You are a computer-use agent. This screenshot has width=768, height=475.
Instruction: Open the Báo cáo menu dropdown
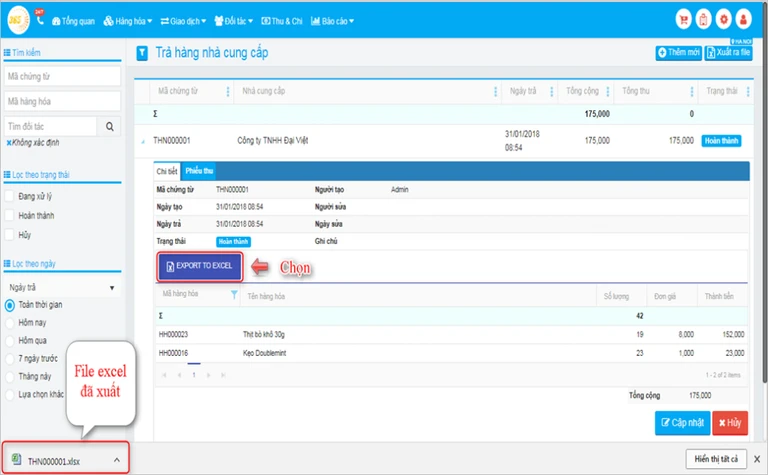click(332, 21)
